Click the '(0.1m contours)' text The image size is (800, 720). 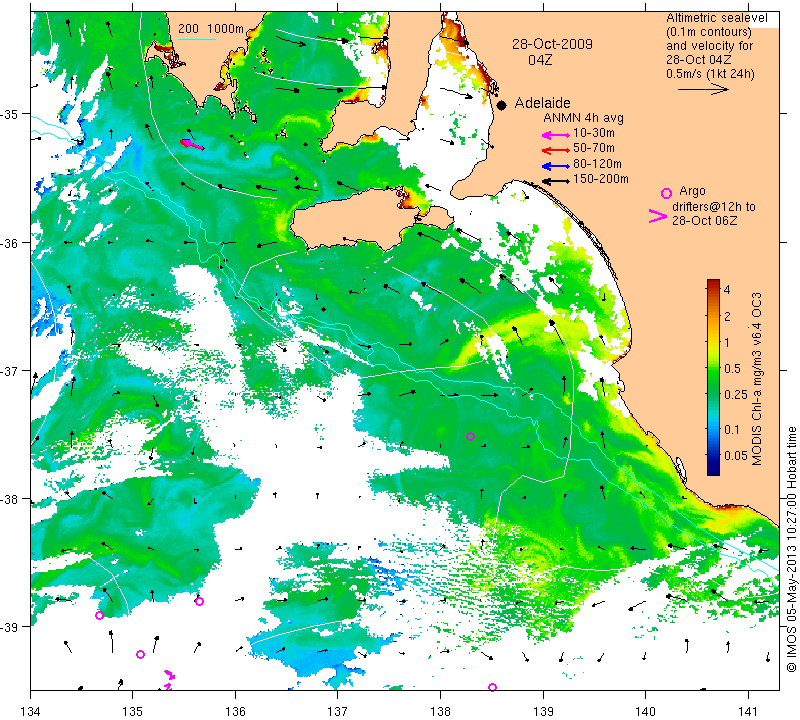(x=709, y=32)
